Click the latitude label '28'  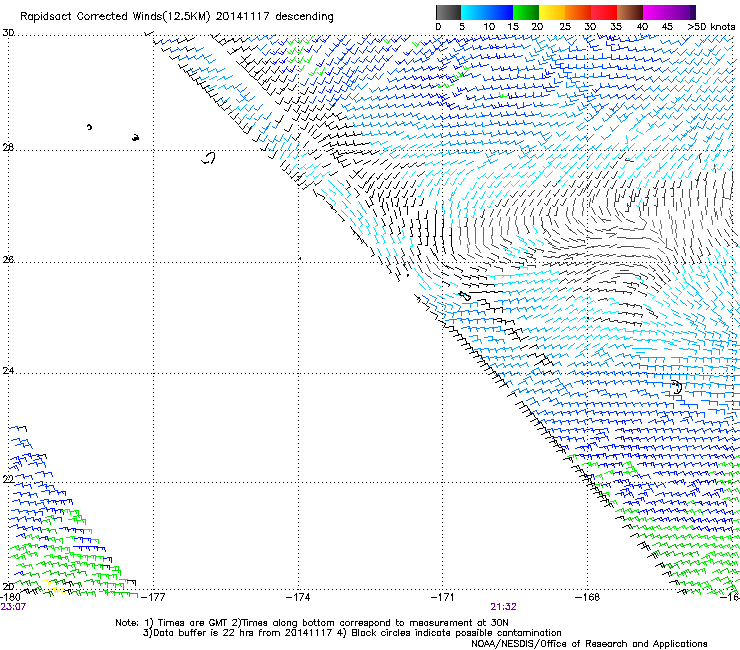point(8,147)
